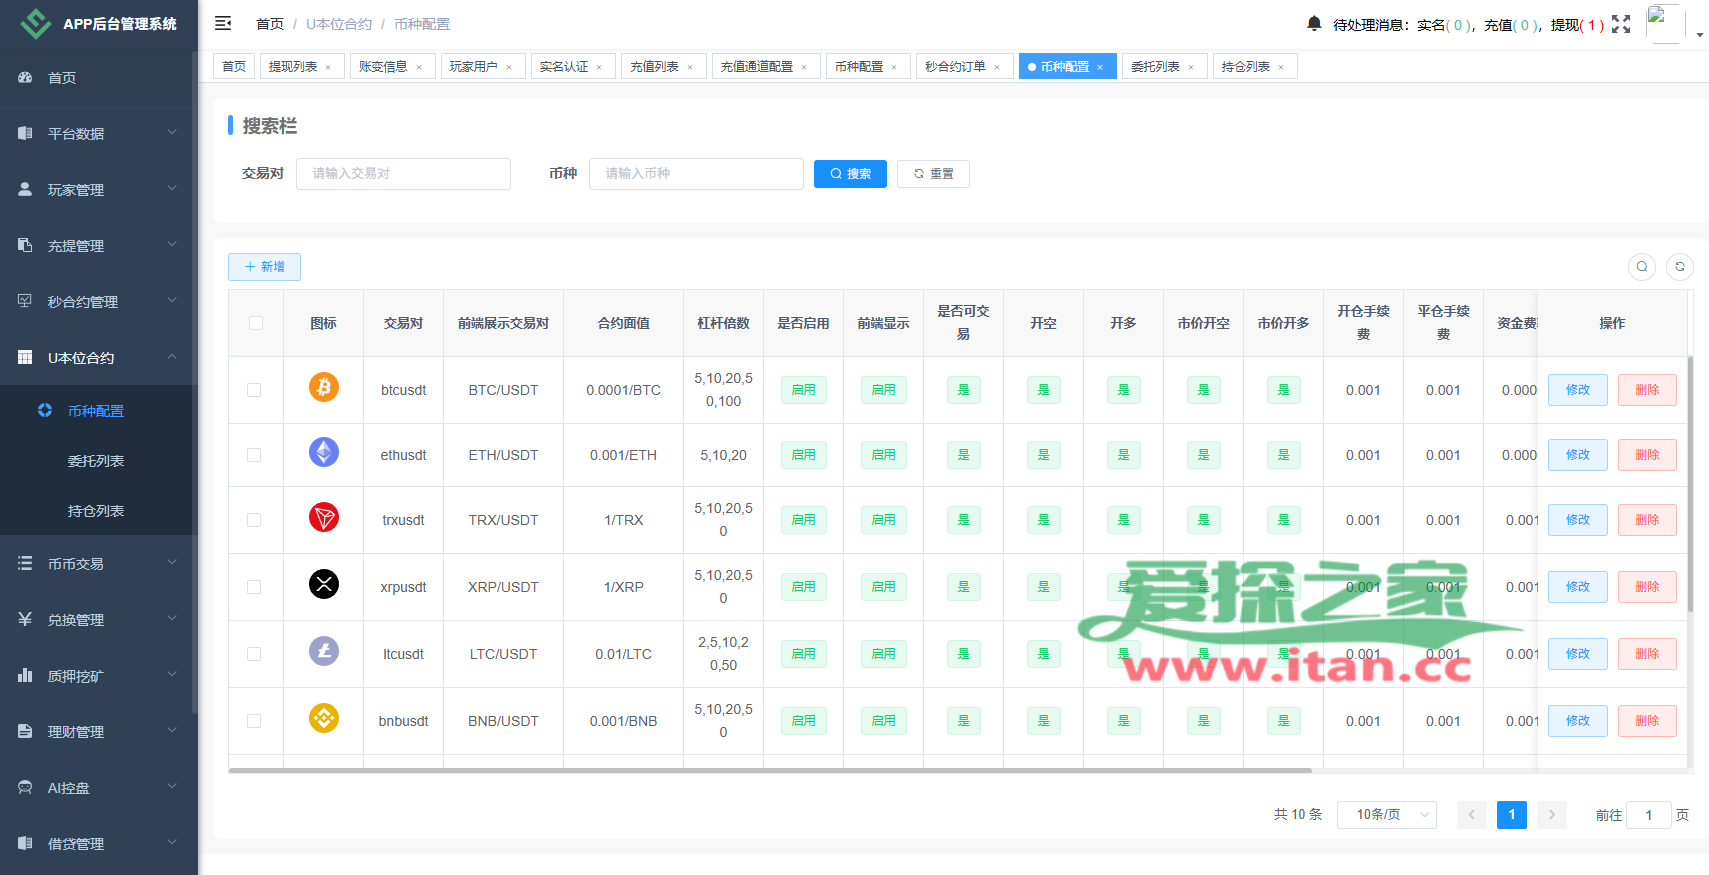Expand the 平台数据 sidebar menu
The width and height of the screenshot is (1709, 875).
(x=98, y=133)
